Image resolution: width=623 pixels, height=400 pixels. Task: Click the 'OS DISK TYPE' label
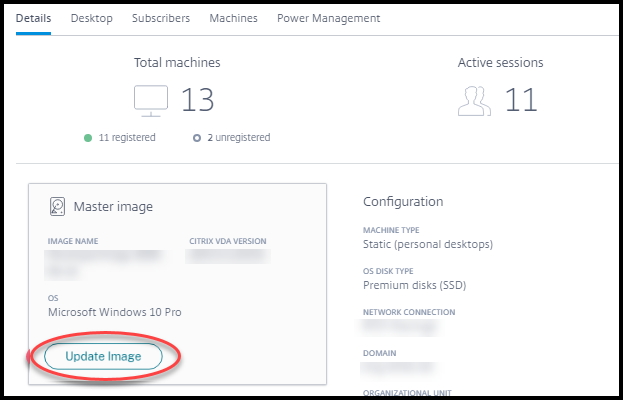coord(388,271)
